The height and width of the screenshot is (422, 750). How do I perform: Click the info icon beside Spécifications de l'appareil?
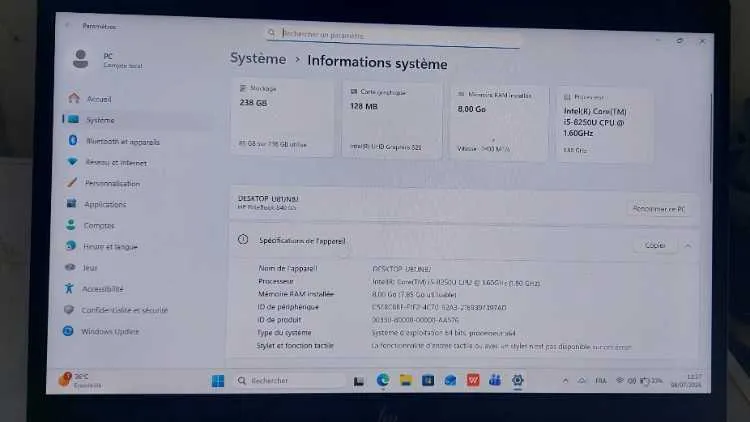tap(243, 239)
